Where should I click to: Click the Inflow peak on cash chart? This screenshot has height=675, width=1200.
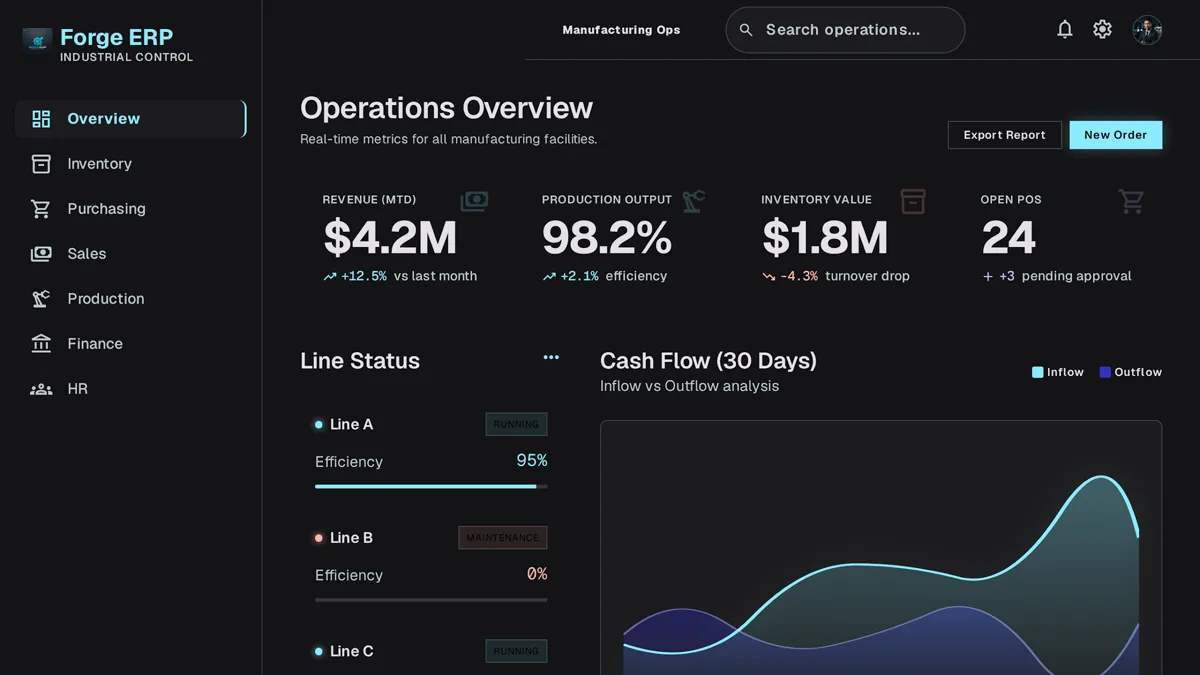coord(1101,477)
